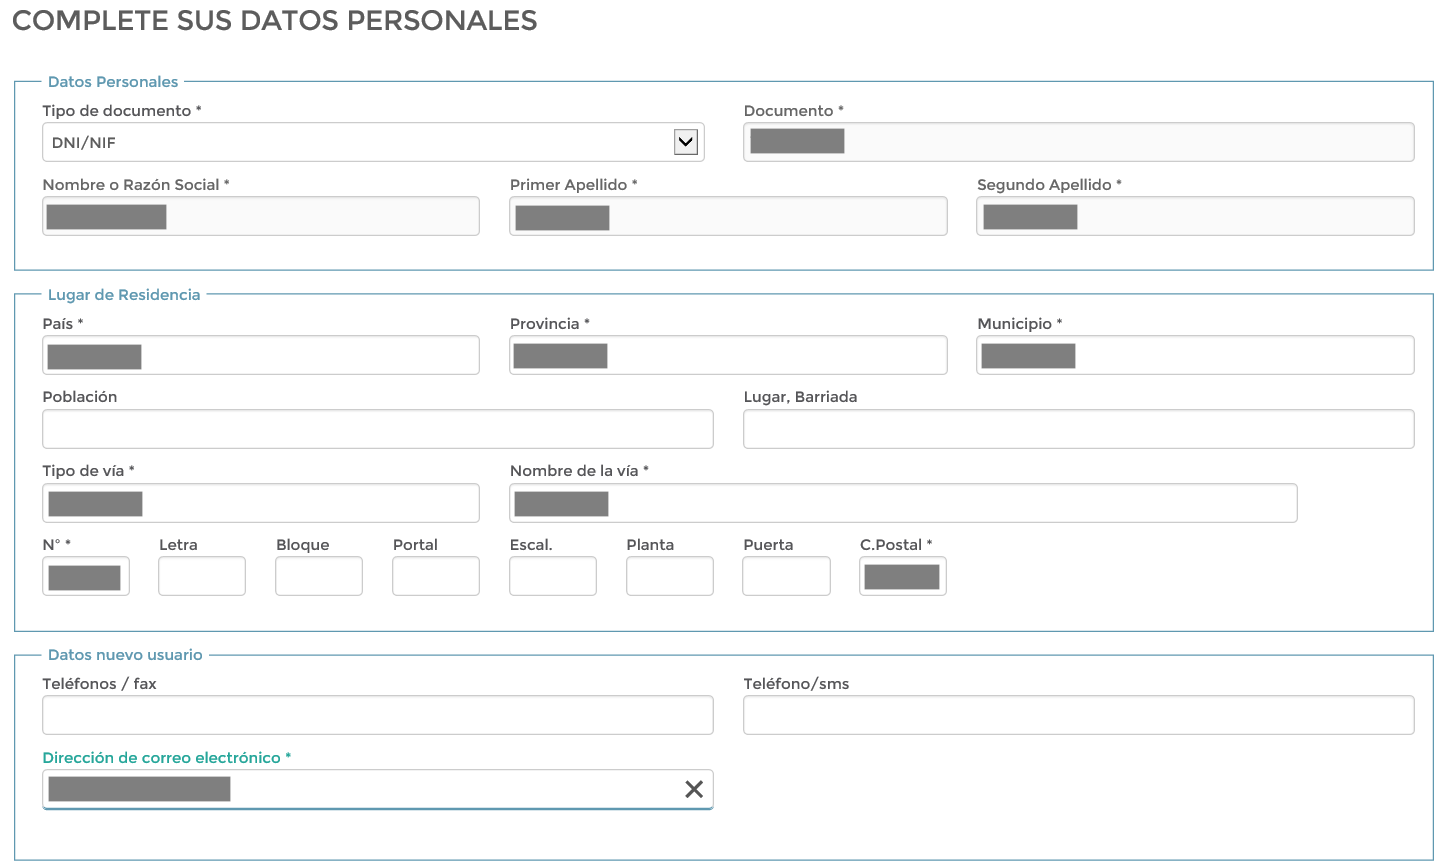Click the Portal input box
The width and height of the screenshot is (1445, 865).
point(436,576)
